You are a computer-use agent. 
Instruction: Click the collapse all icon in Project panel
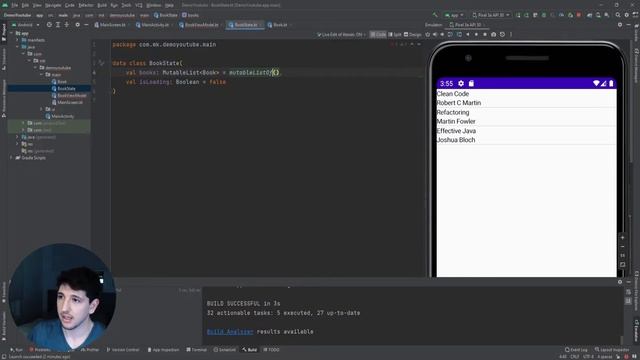[67, 25]
